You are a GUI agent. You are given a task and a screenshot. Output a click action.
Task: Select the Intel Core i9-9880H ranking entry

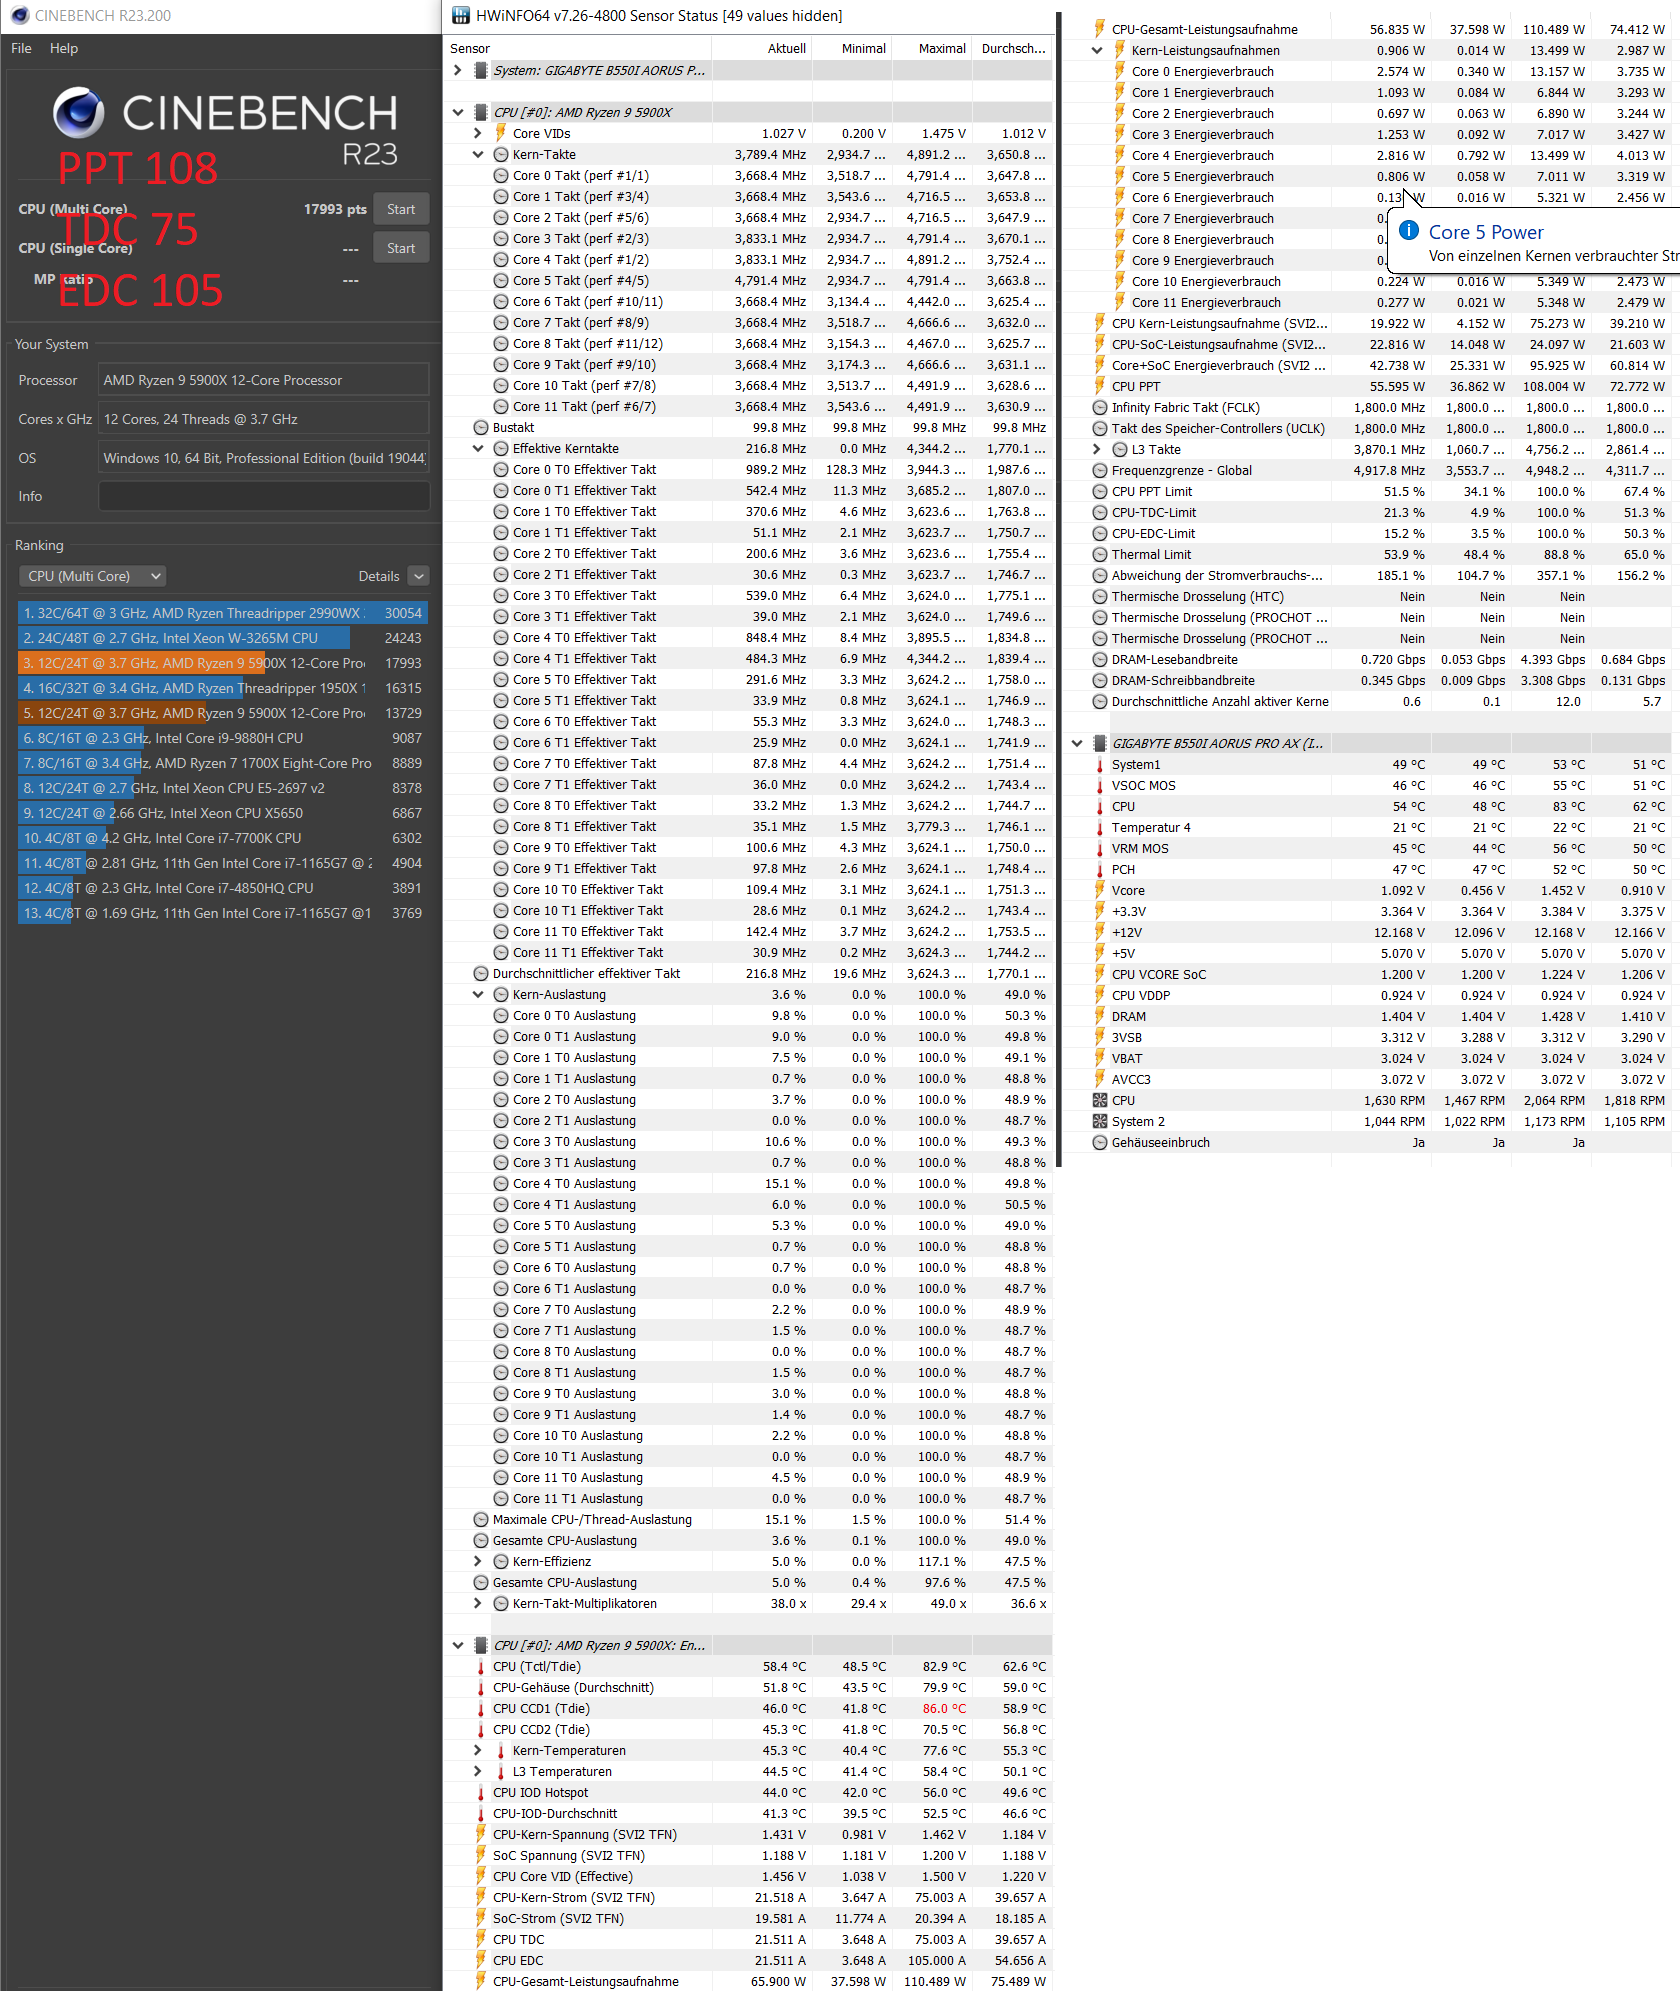tap(223, 738)
